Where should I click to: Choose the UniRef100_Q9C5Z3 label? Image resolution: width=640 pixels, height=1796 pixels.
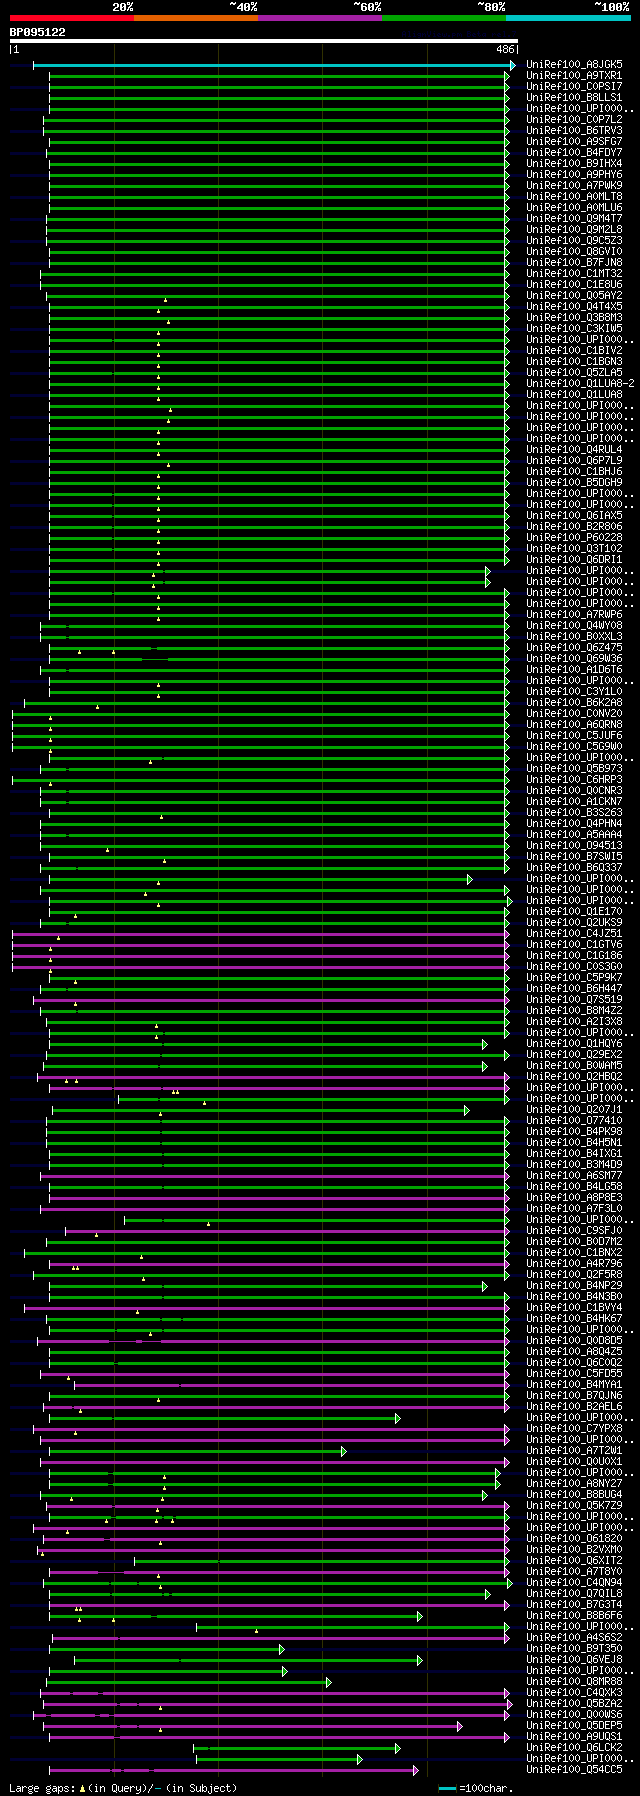(574, 241)
